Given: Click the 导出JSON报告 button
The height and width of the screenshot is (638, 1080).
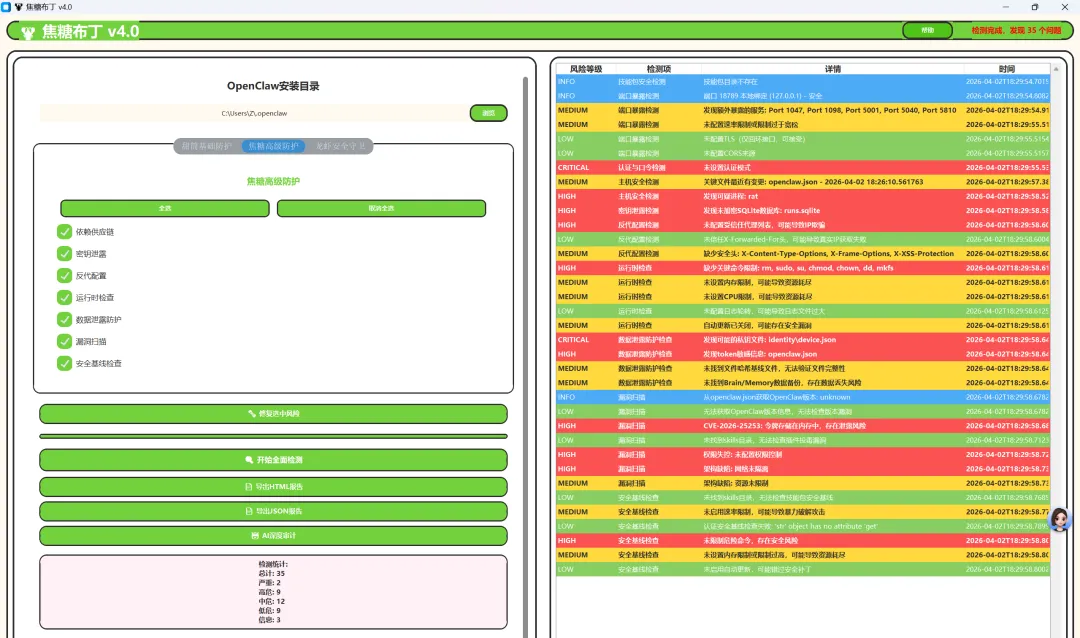Looking at the screenshot, I should 273,511.
